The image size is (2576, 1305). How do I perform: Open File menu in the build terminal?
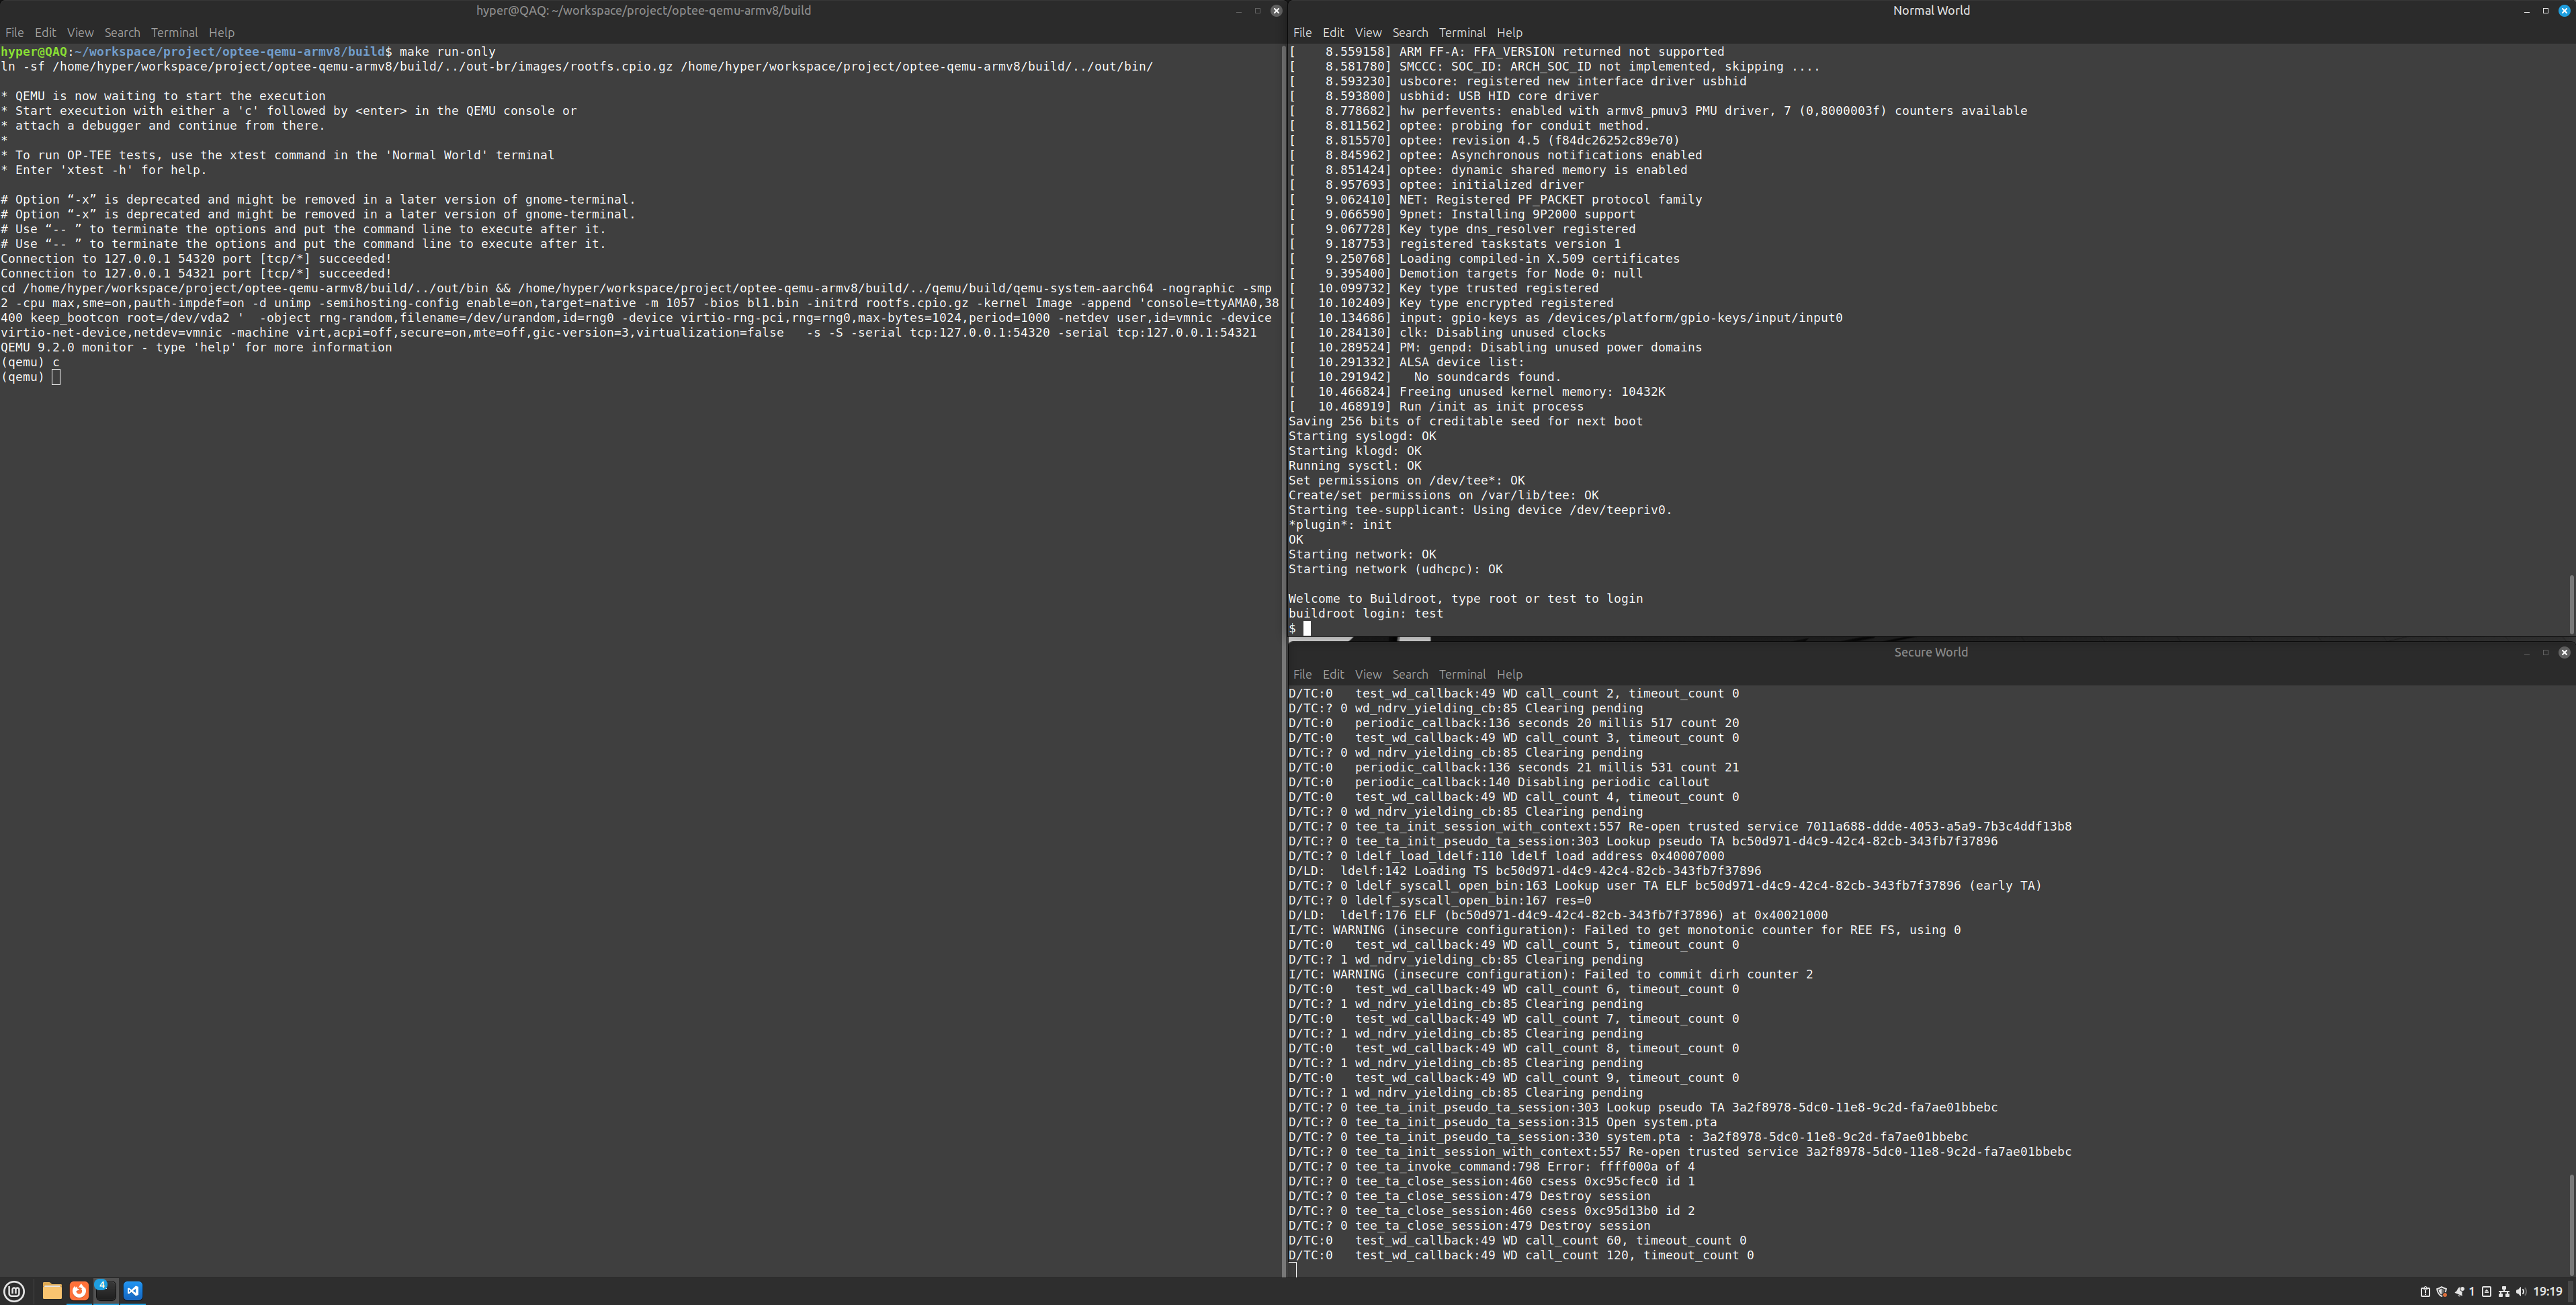pos(15,32)
